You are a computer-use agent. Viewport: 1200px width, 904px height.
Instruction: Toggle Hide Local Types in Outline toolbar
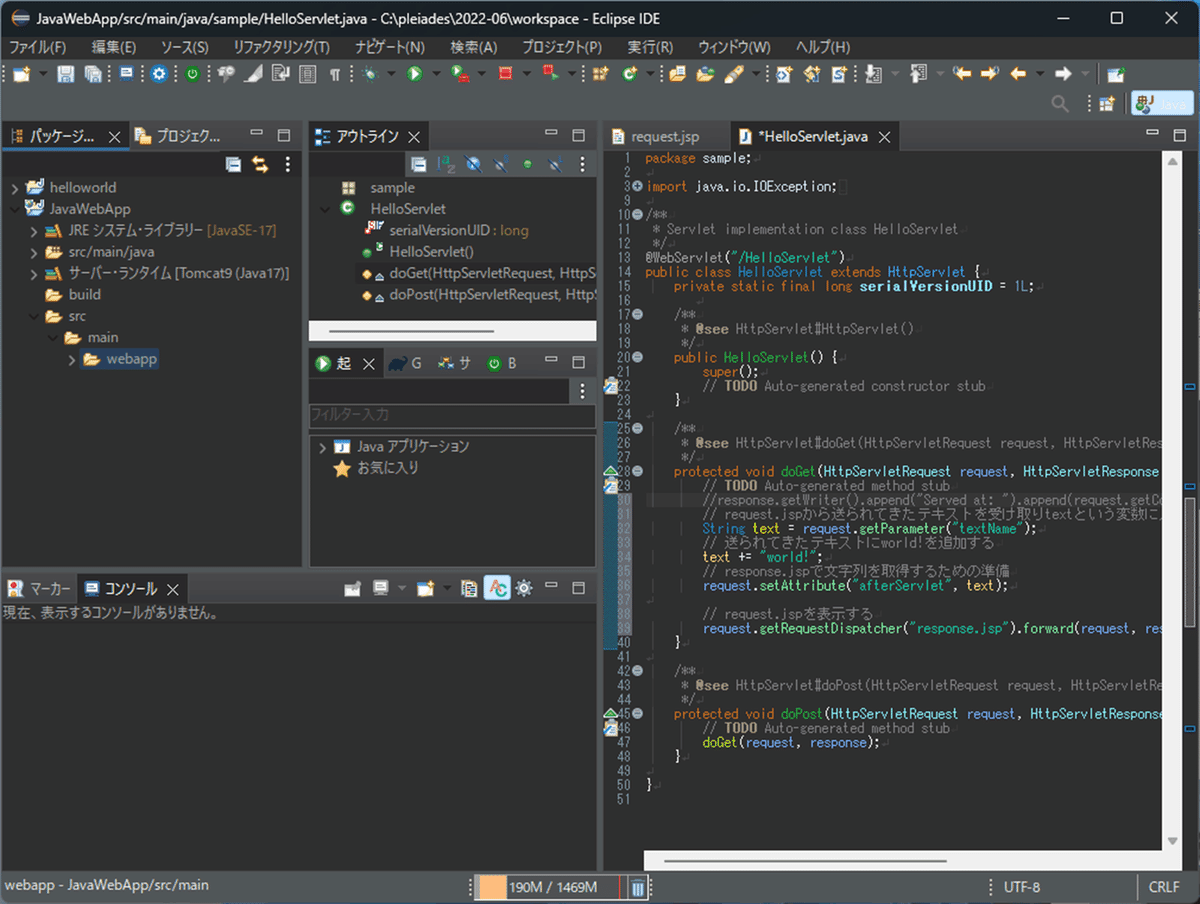click(554, 165)
